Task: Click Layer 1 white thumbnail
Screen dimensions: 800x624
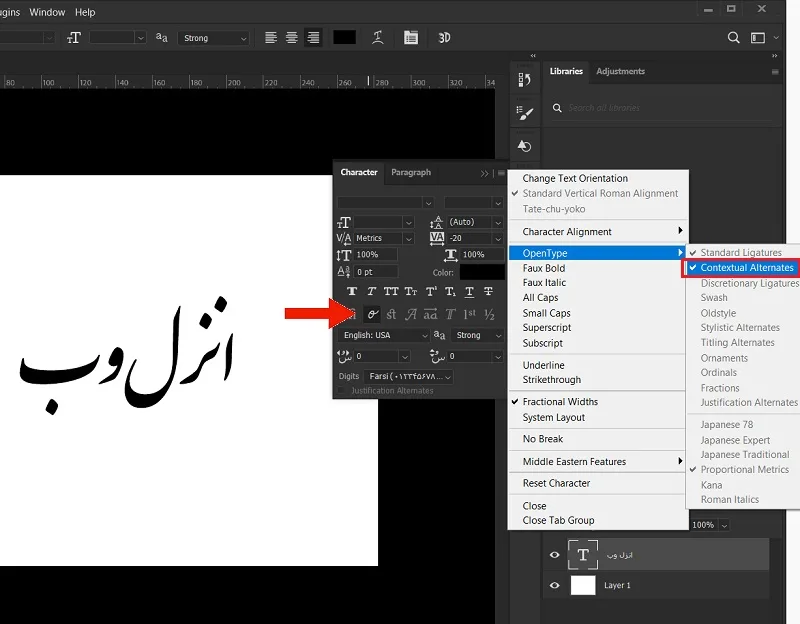Action: pyautogui.click(x=583, y=585)
